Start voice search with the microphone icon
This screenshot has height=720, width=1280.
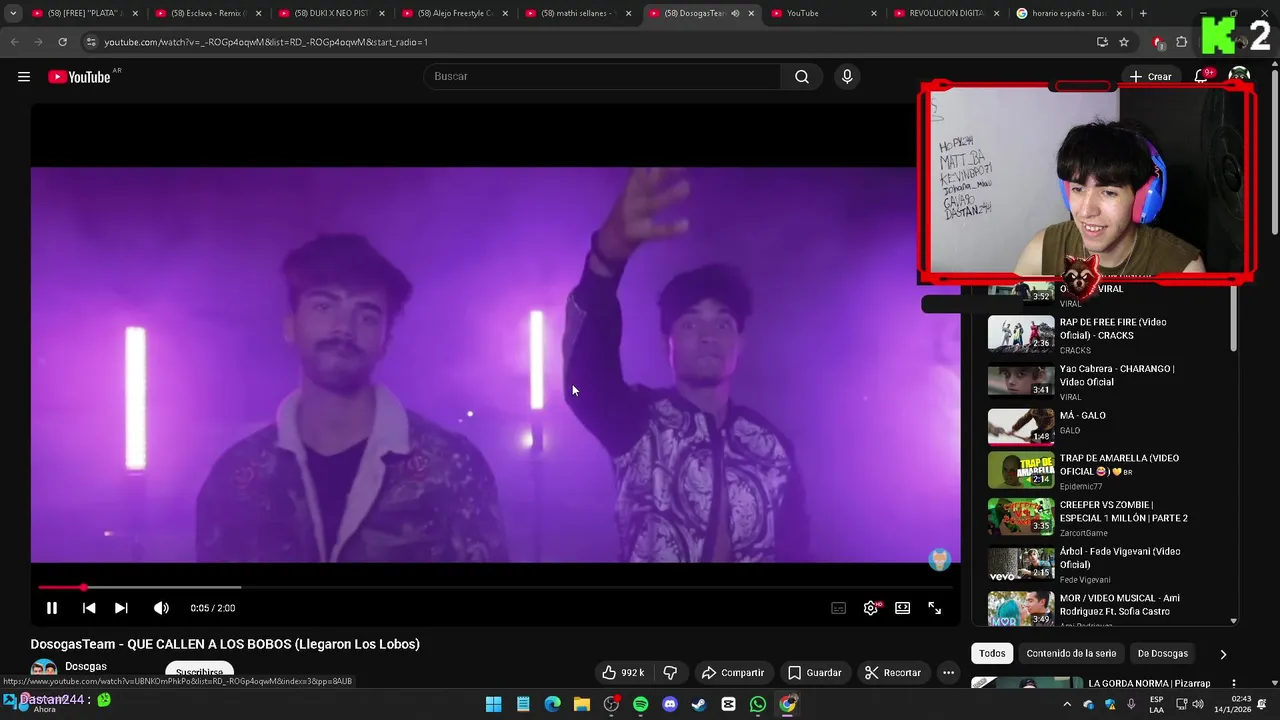coord(847,77)
